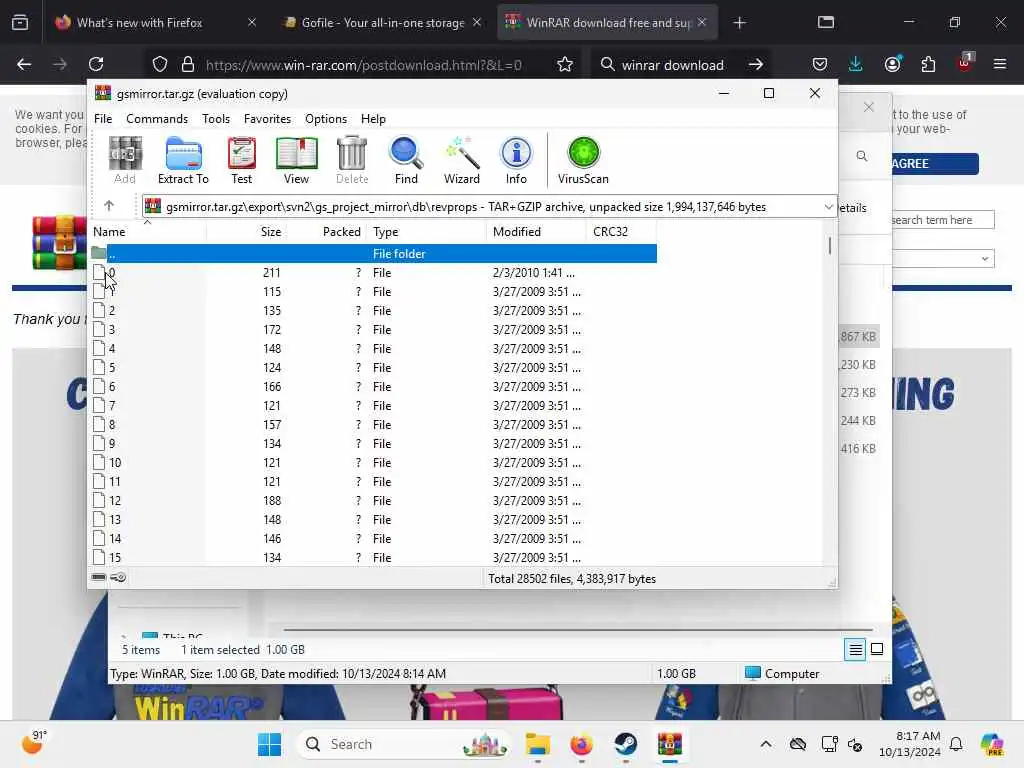Click the Delete trash can icon
Viewport: 1024px width, 768px height.
tap(352, 160)
